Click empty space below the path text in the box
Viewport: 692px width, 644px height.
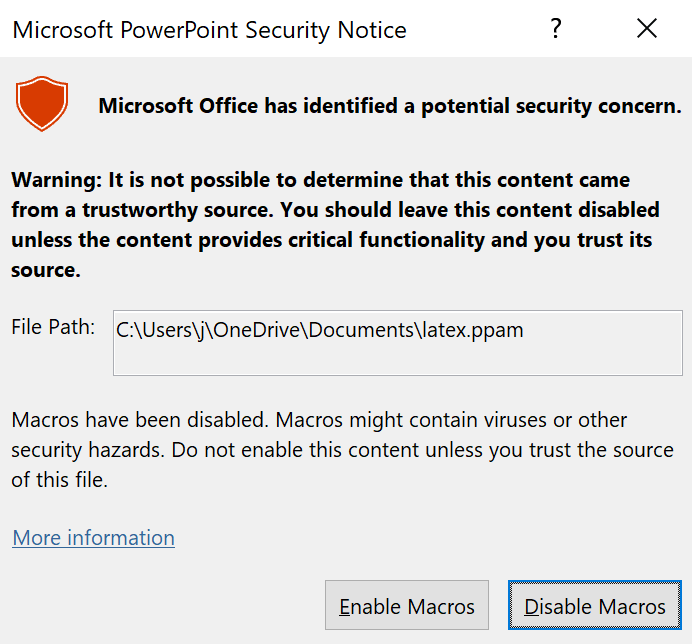pyautogui.click(x=397, y=359)
